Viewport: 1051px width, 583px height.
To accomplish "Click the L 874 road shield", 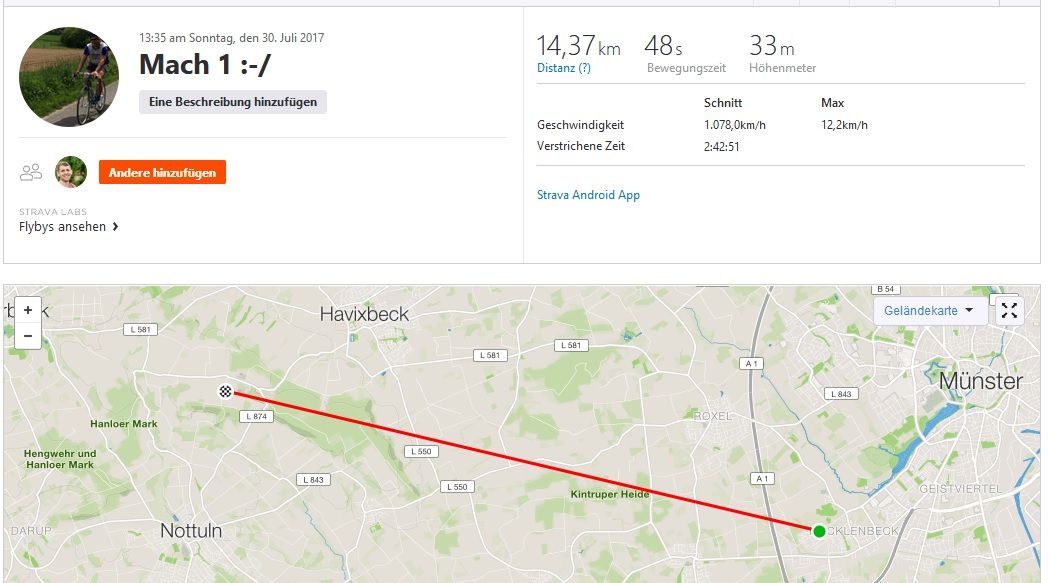I will [x=256, y=416].
